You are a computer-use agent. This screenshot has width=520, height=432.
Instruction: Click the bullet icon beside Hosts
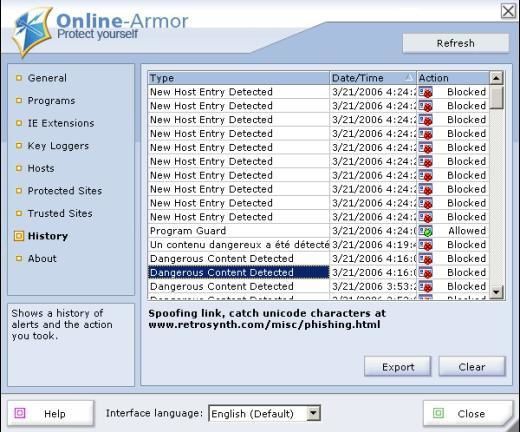19,168
